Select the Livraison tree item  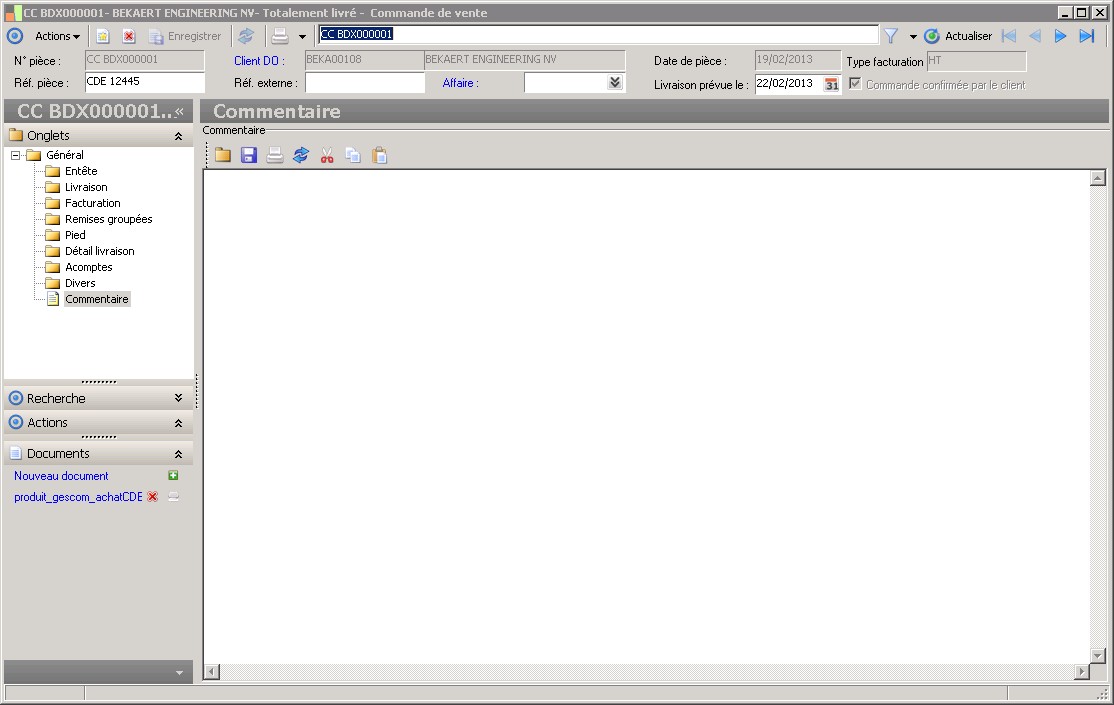point(86,187)
